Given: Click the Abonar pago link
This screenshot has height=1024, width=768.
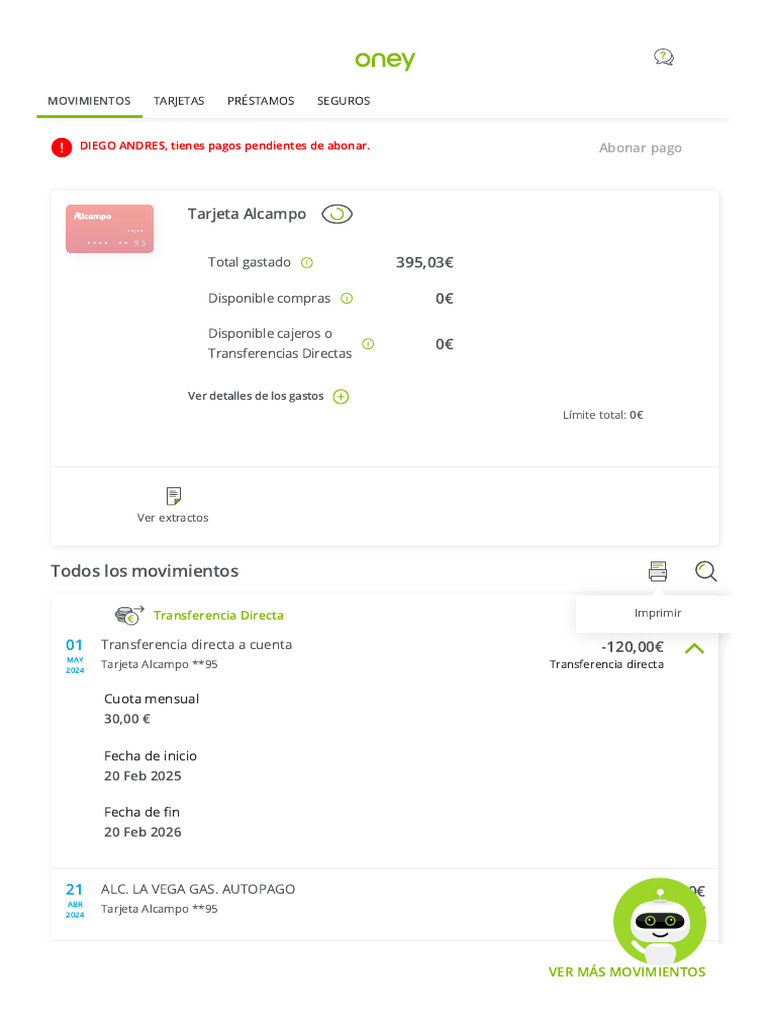Looking at the screenshot, I should coord(640,148).
